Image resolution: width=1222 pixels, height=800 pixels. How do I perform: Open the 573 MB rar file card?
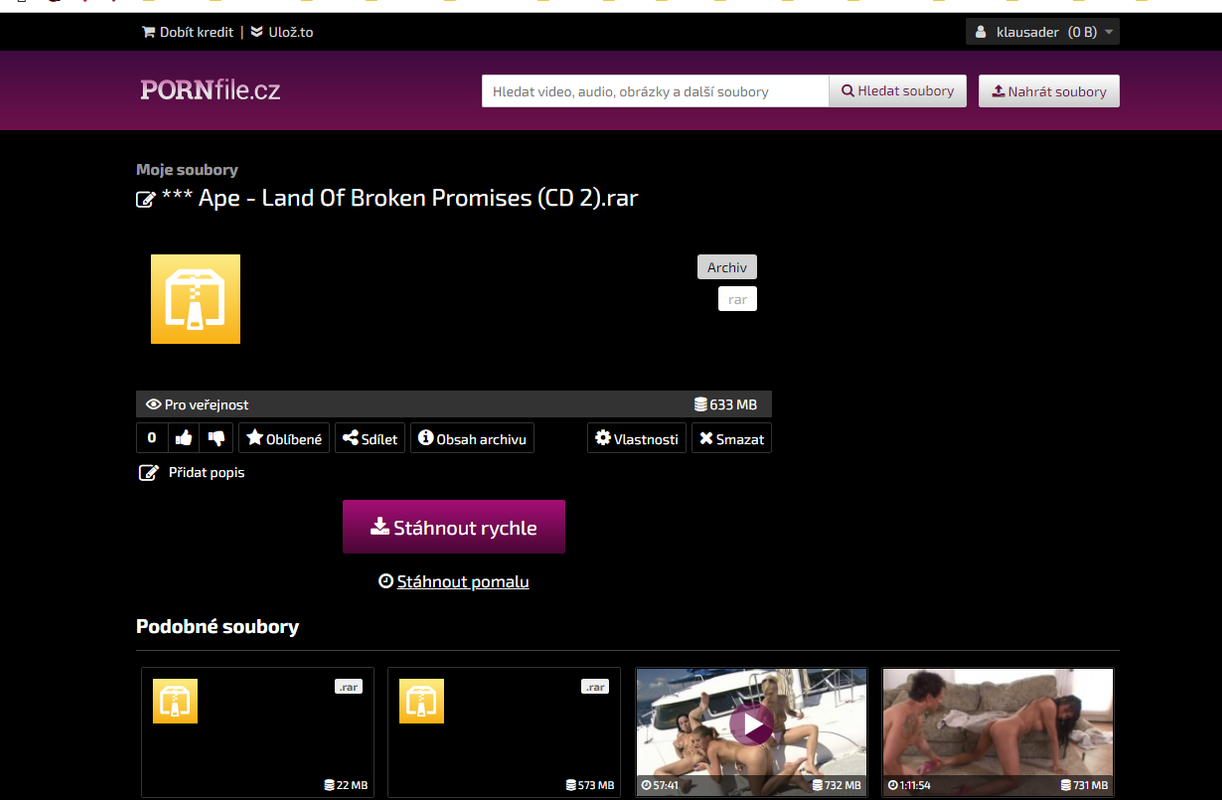pyautogui.click(x=504, y=732)
